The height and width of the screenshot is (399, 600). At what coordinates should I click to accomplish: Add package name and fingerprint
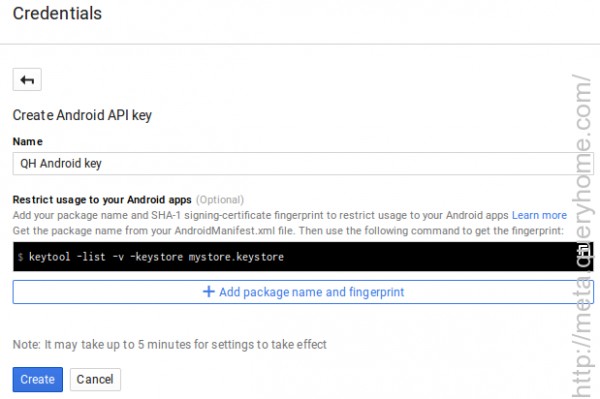click(303, 292)
